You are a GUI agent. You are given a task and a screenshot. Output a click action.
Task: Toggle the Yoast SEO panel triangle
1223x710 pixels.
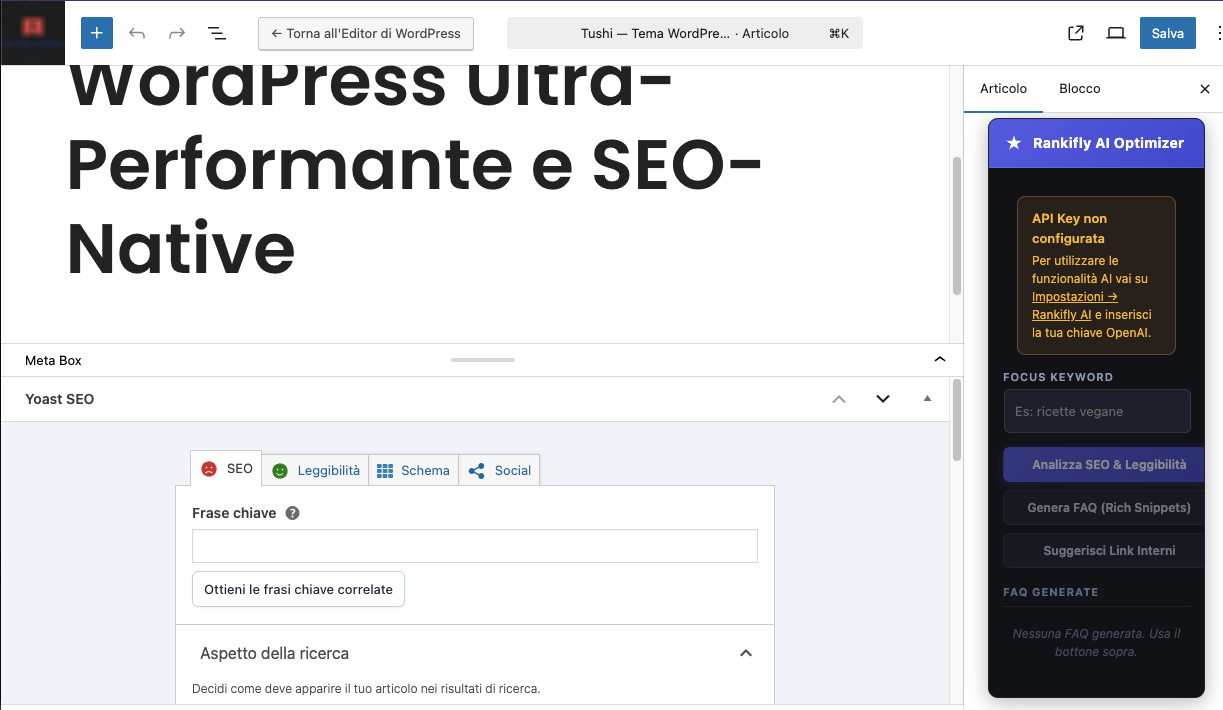click(927, 399)
